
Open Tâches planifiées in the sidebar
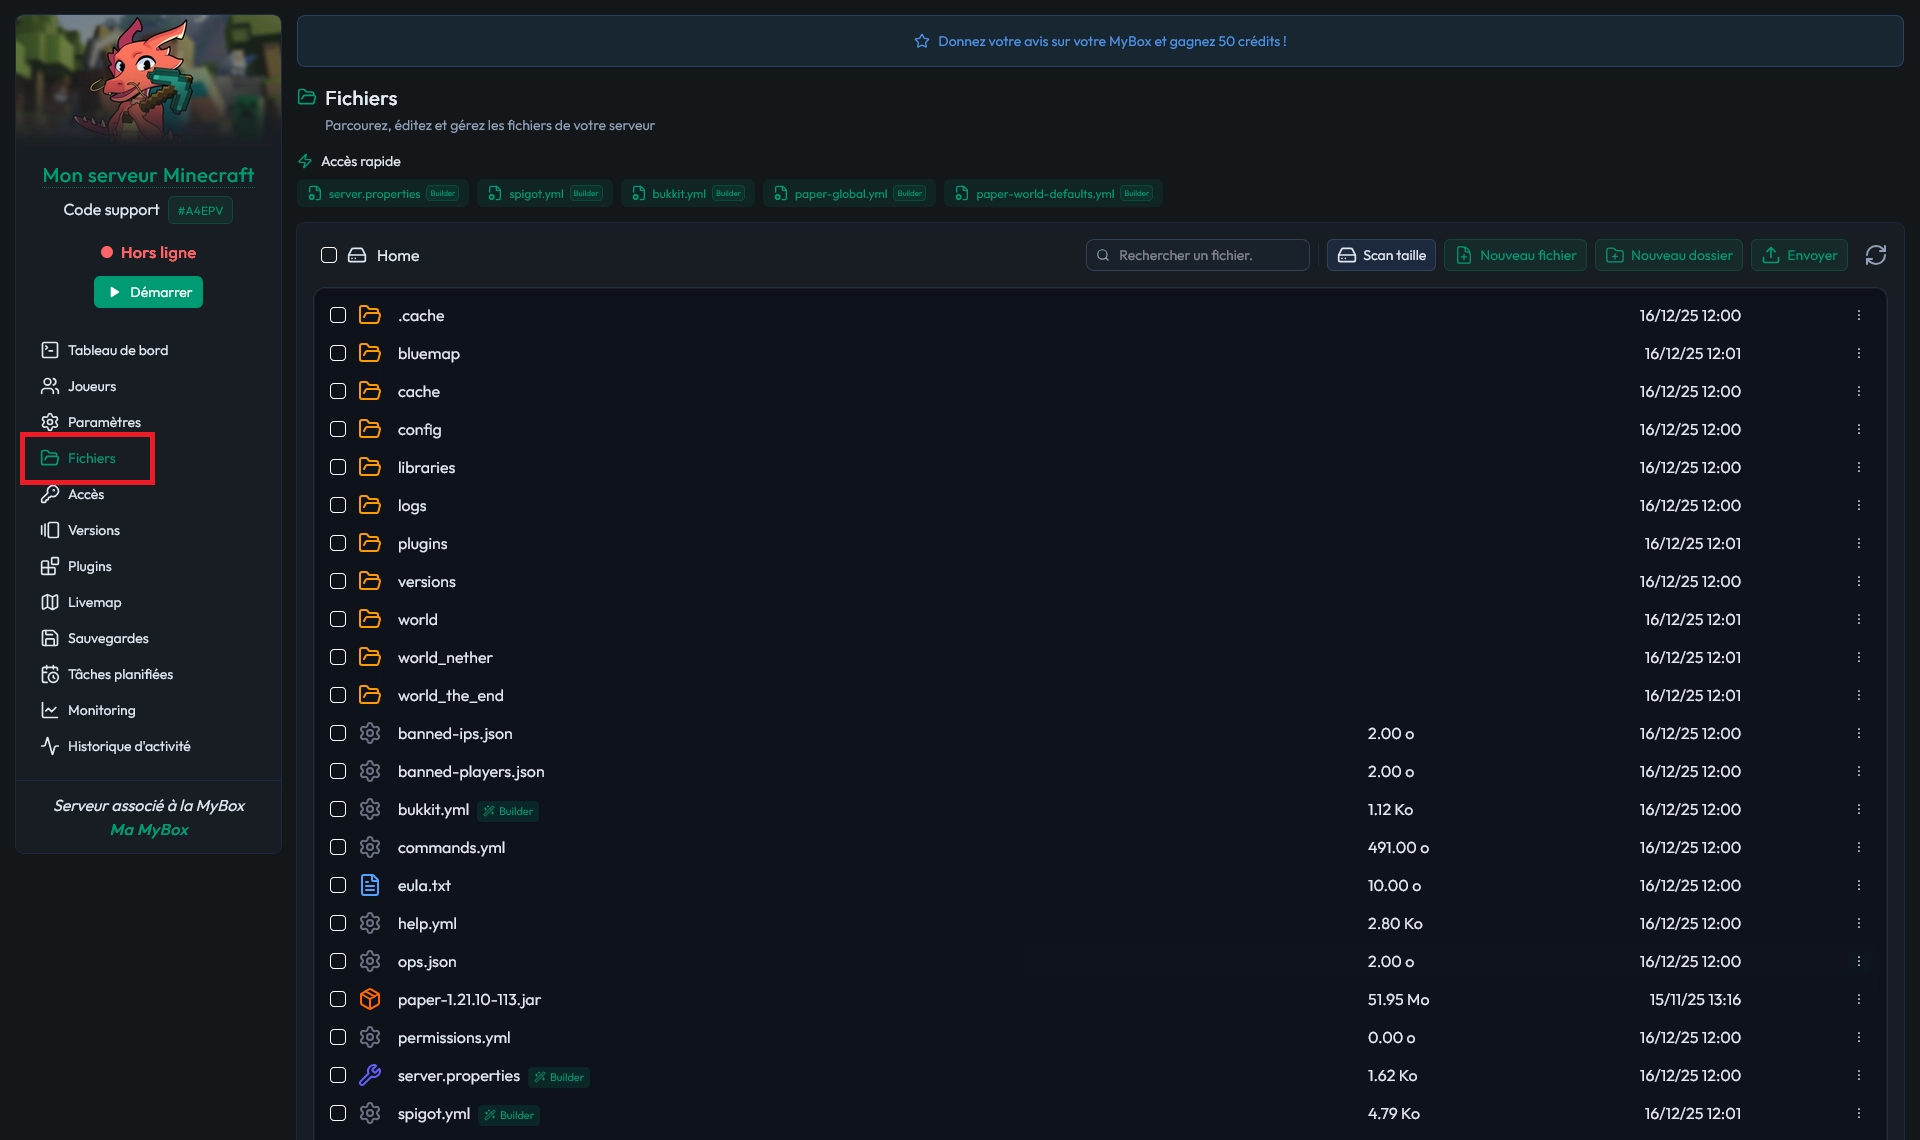click(x=120, y=674)
